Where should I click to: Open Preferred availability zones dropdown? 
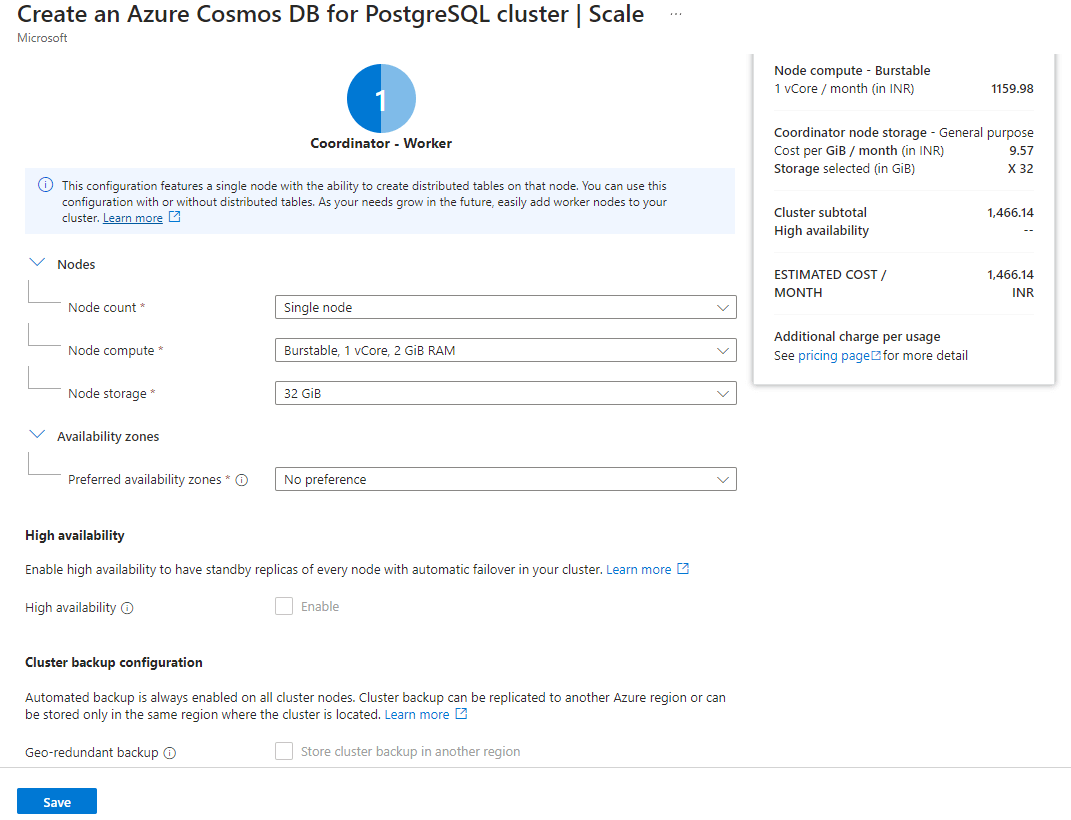(505, 479)
